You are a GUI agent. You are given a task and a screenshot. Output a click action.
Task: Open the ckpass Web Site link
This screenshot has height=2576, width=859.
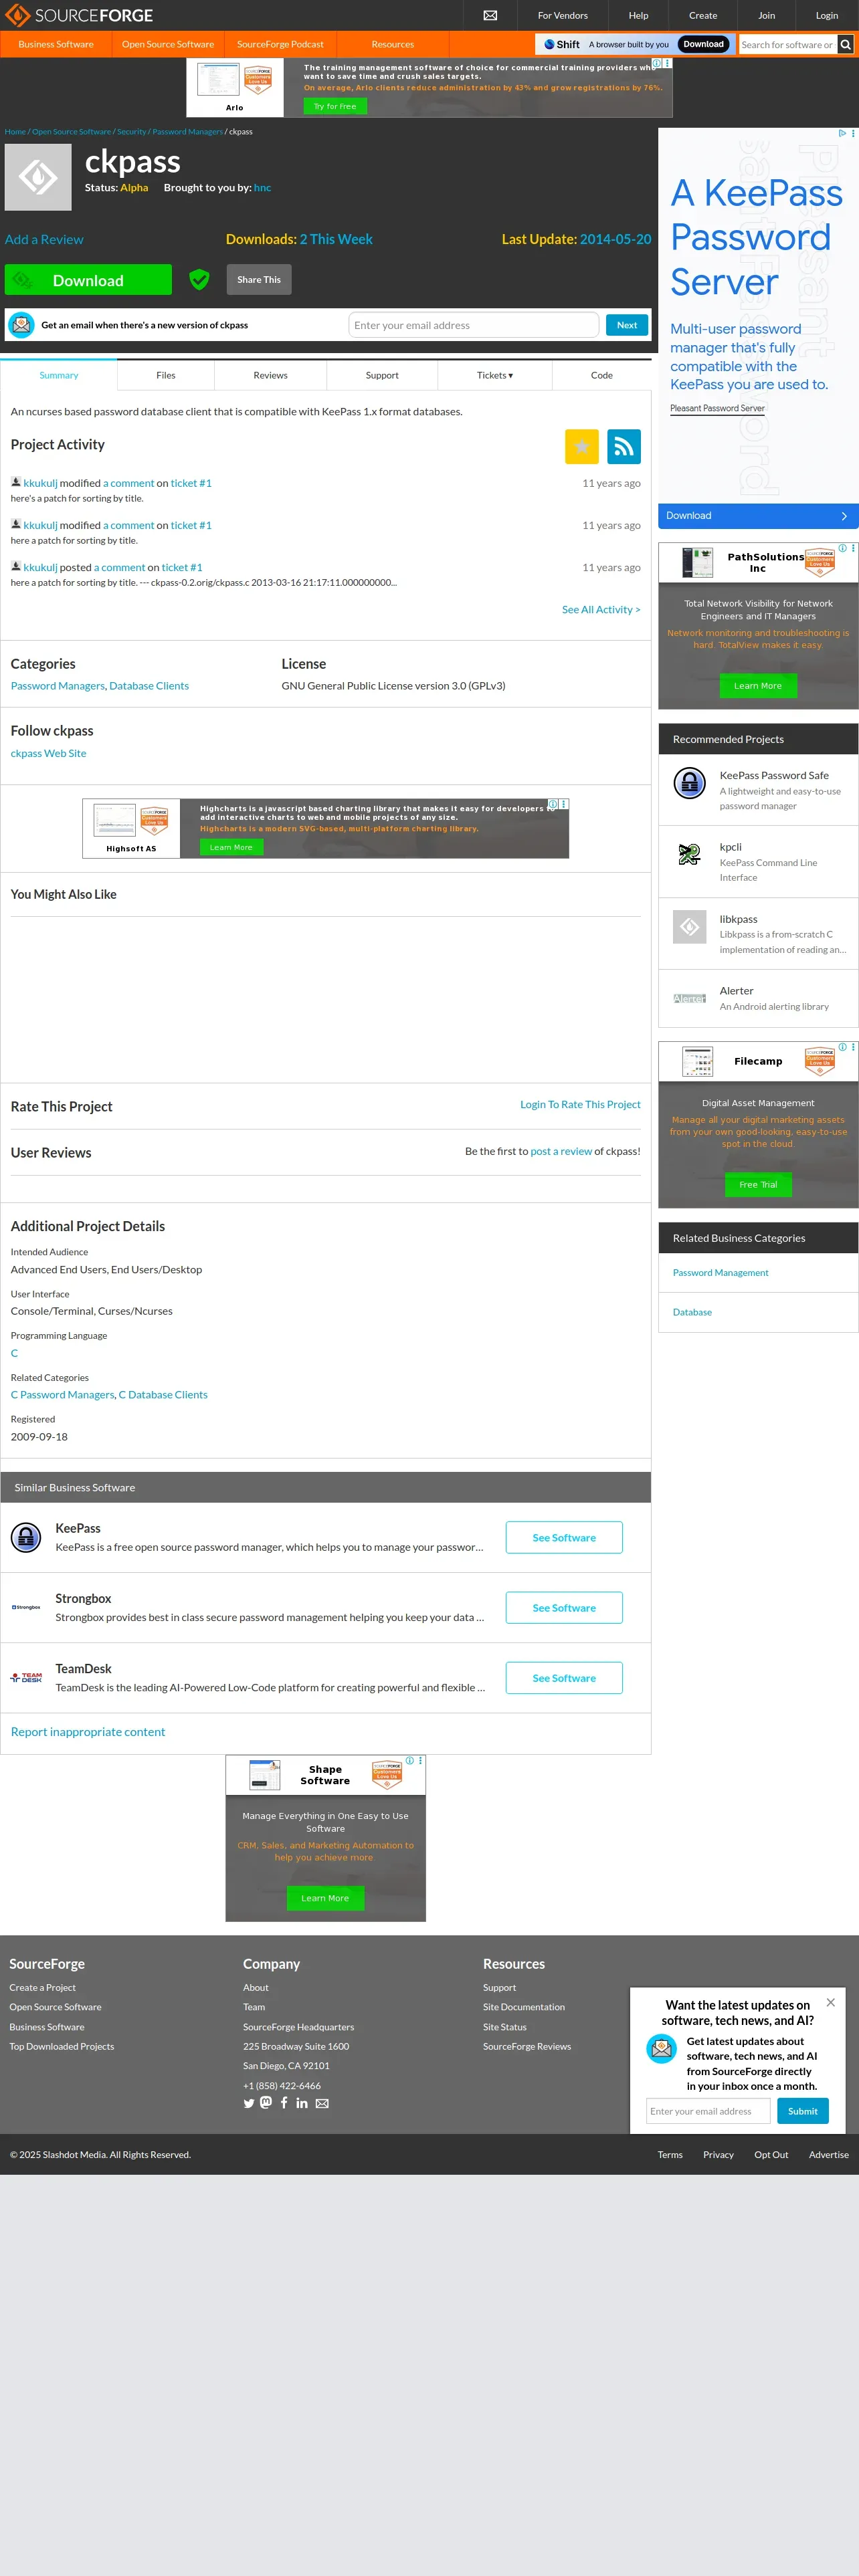pos(48,753)
